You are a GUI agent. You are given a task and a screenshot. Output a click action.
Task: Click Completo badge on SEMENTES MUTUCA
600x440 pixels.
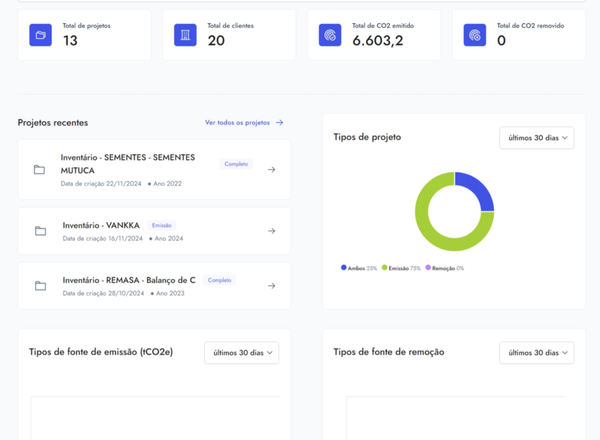click(236, 164)
